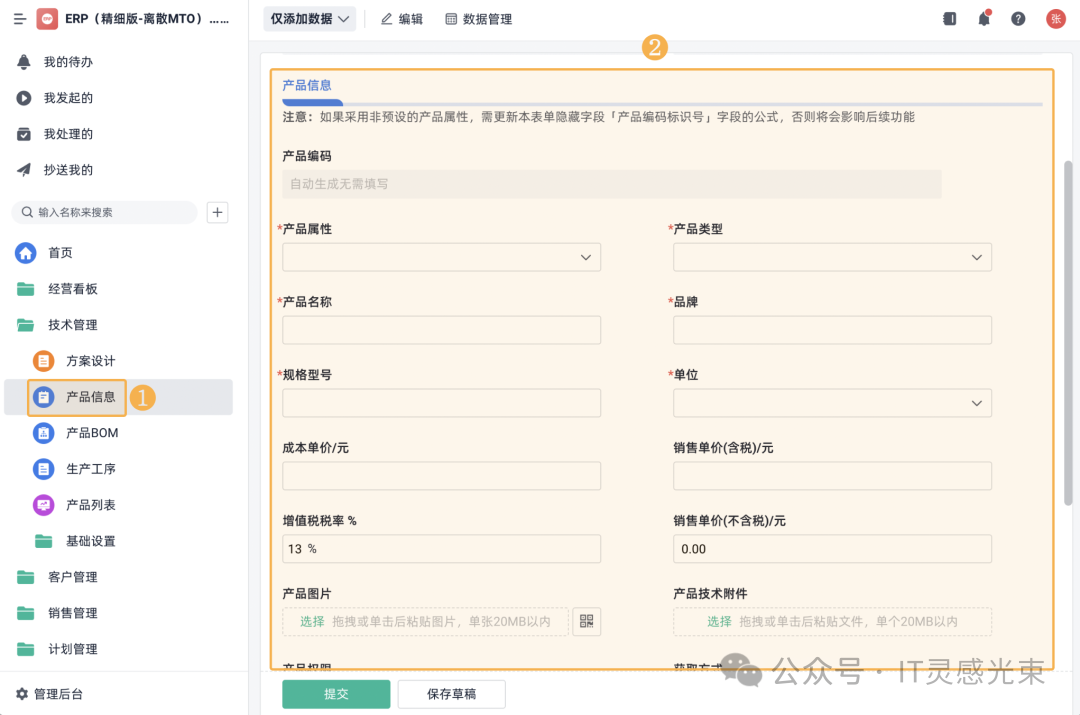
Task: Open the 仅添加数据 mode dropdown
Action: [310, 19]
